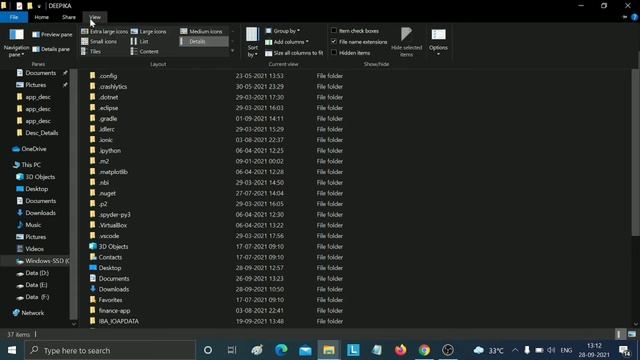Launch Firefox from the taskbar
This screenshot has height=360, width=640.
click(400, 350)
